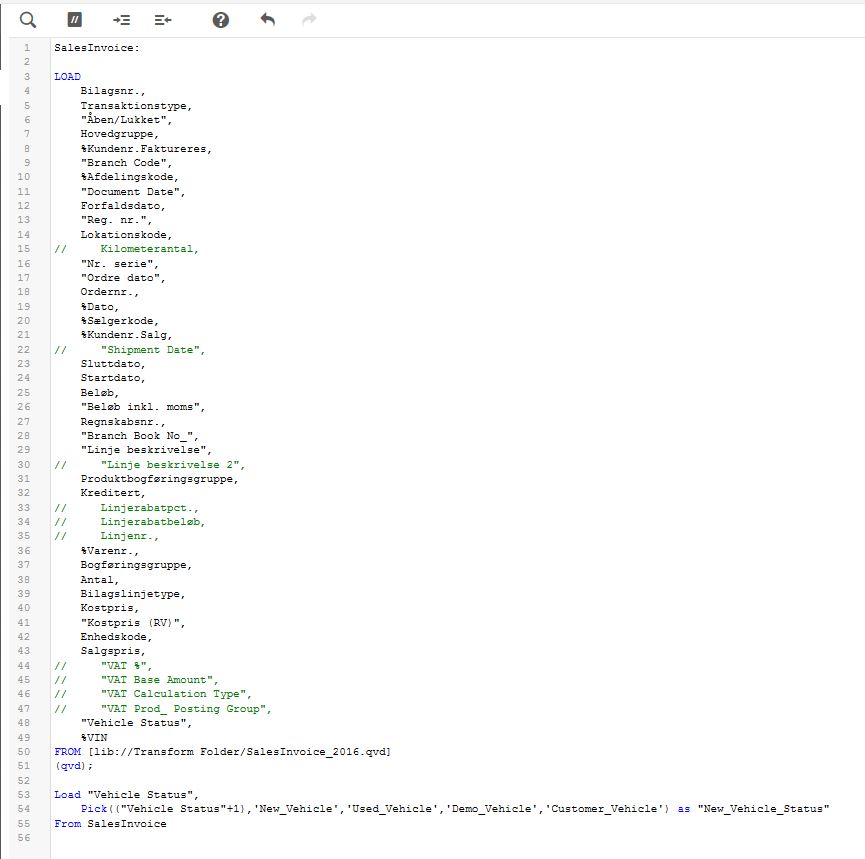Place cursor on the "Kostpris (RV)" field
The height and width of the screenshot is (859, 865).
[132, 622]
